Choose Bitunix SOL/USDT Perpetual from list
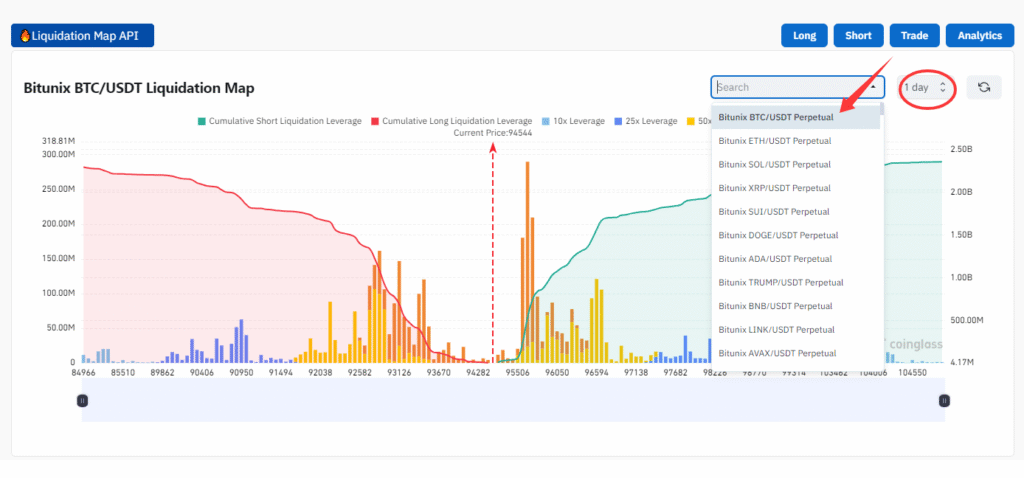This screenshot has width=1024, height=478. [775, 165]
